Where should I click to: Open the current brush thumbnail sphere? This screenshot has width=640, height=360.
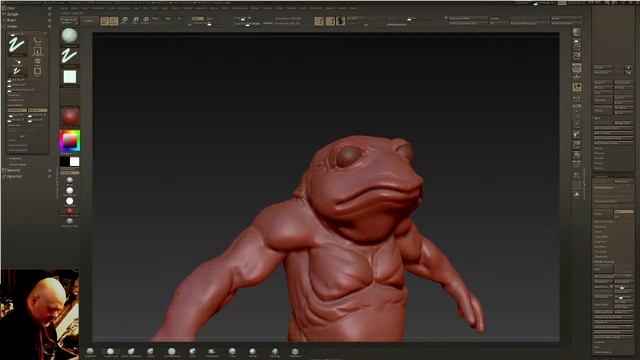[69, 36]
